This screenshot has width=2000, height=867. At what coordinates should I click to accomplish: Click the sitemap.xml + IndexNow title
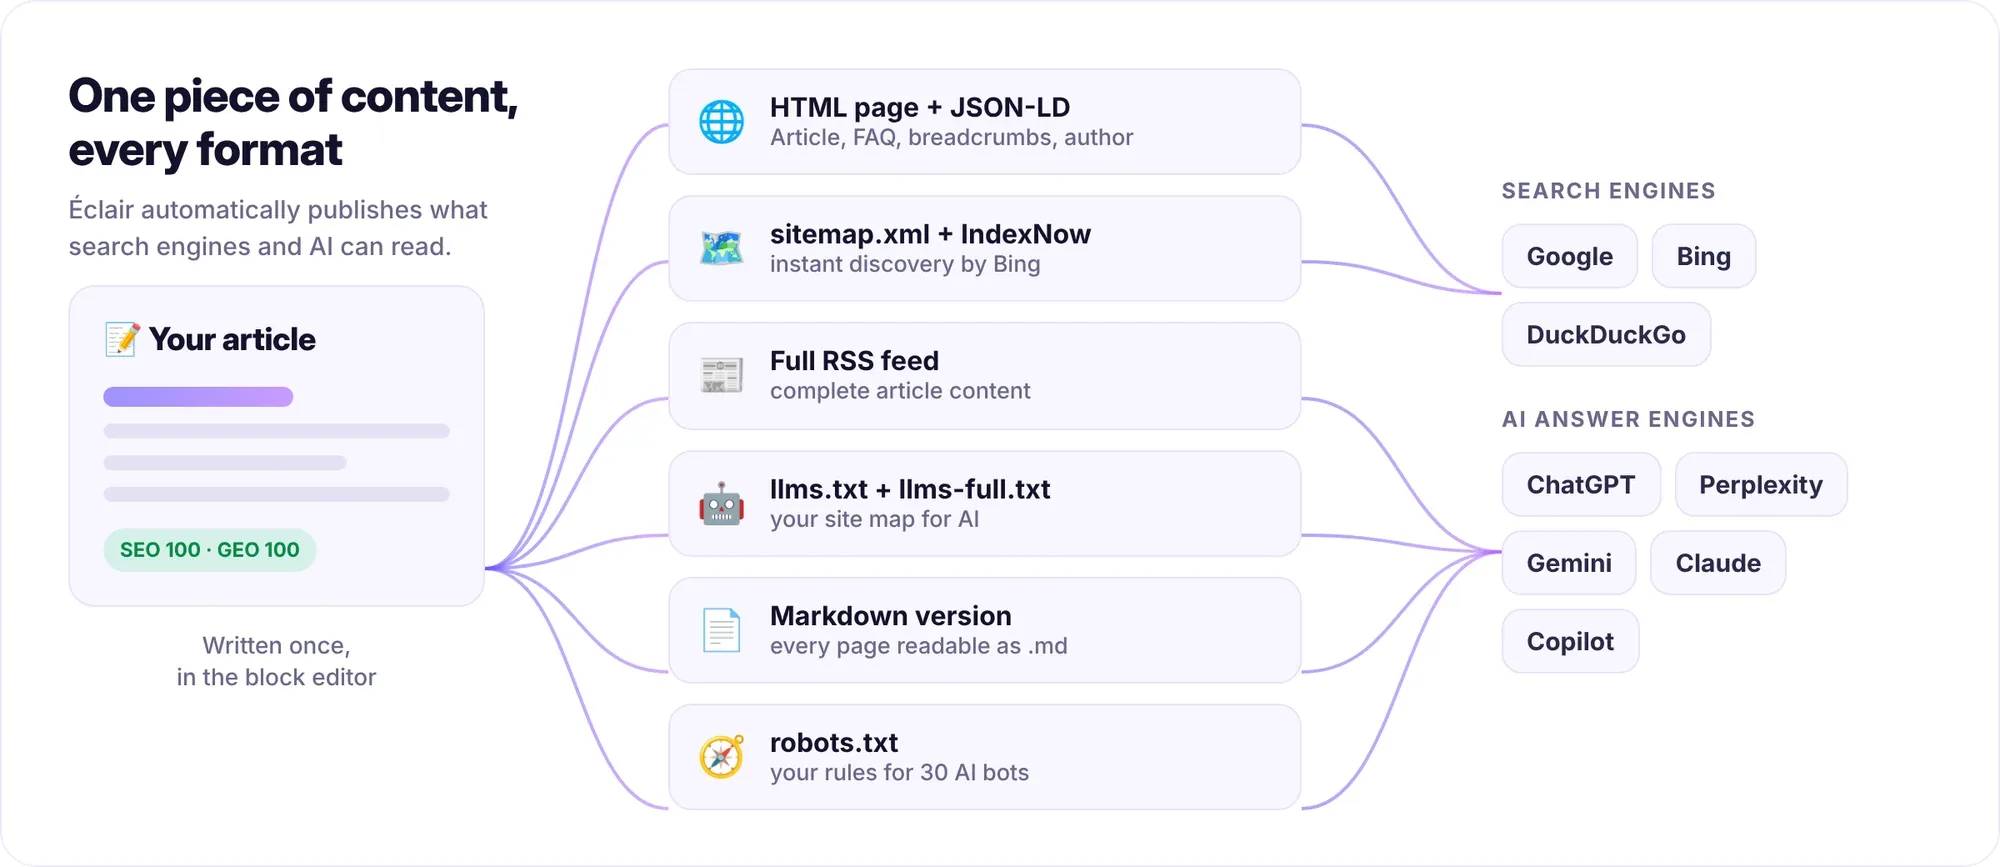pos(930,234)
